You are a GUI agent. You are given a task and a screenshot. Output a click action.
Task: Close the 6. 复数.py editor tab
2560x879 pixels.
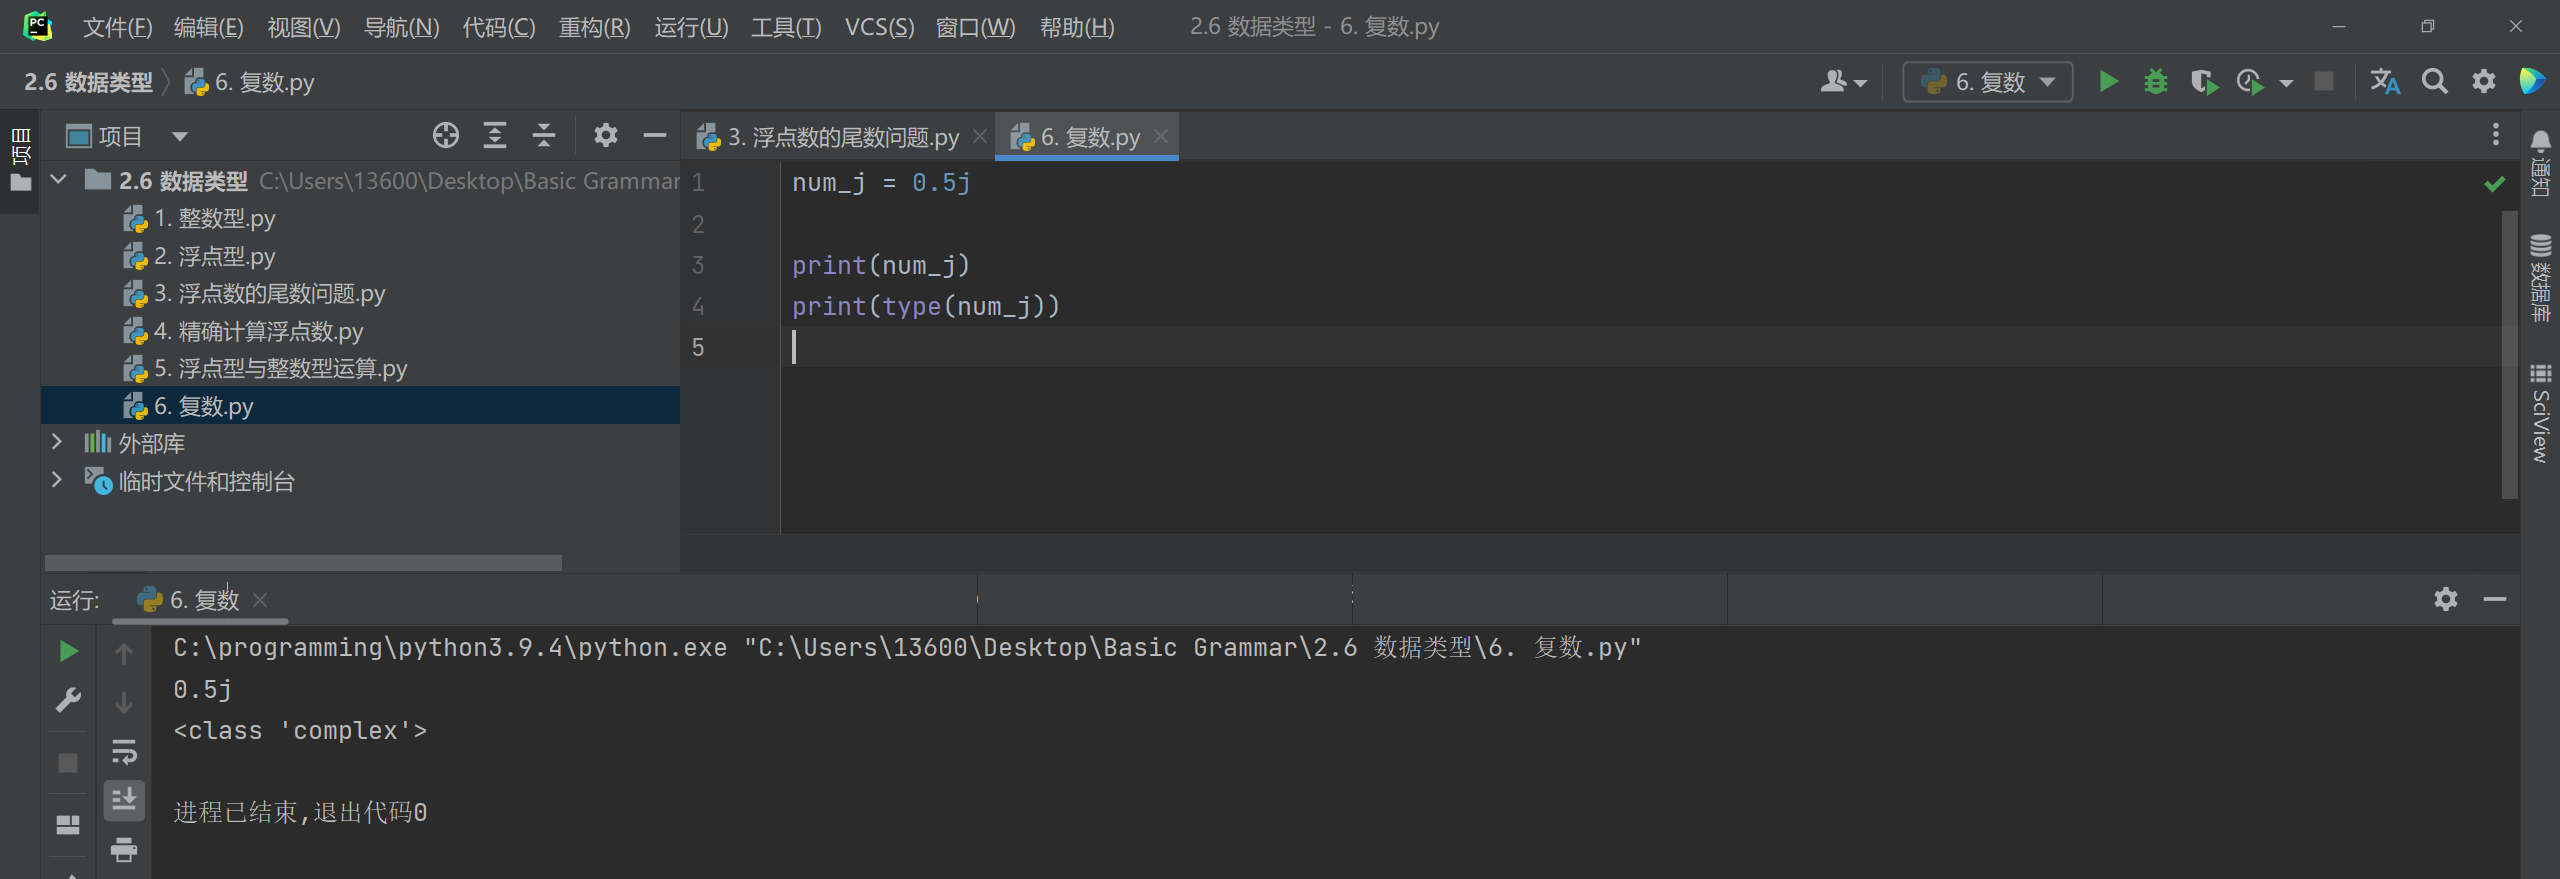click(1161, 136)
